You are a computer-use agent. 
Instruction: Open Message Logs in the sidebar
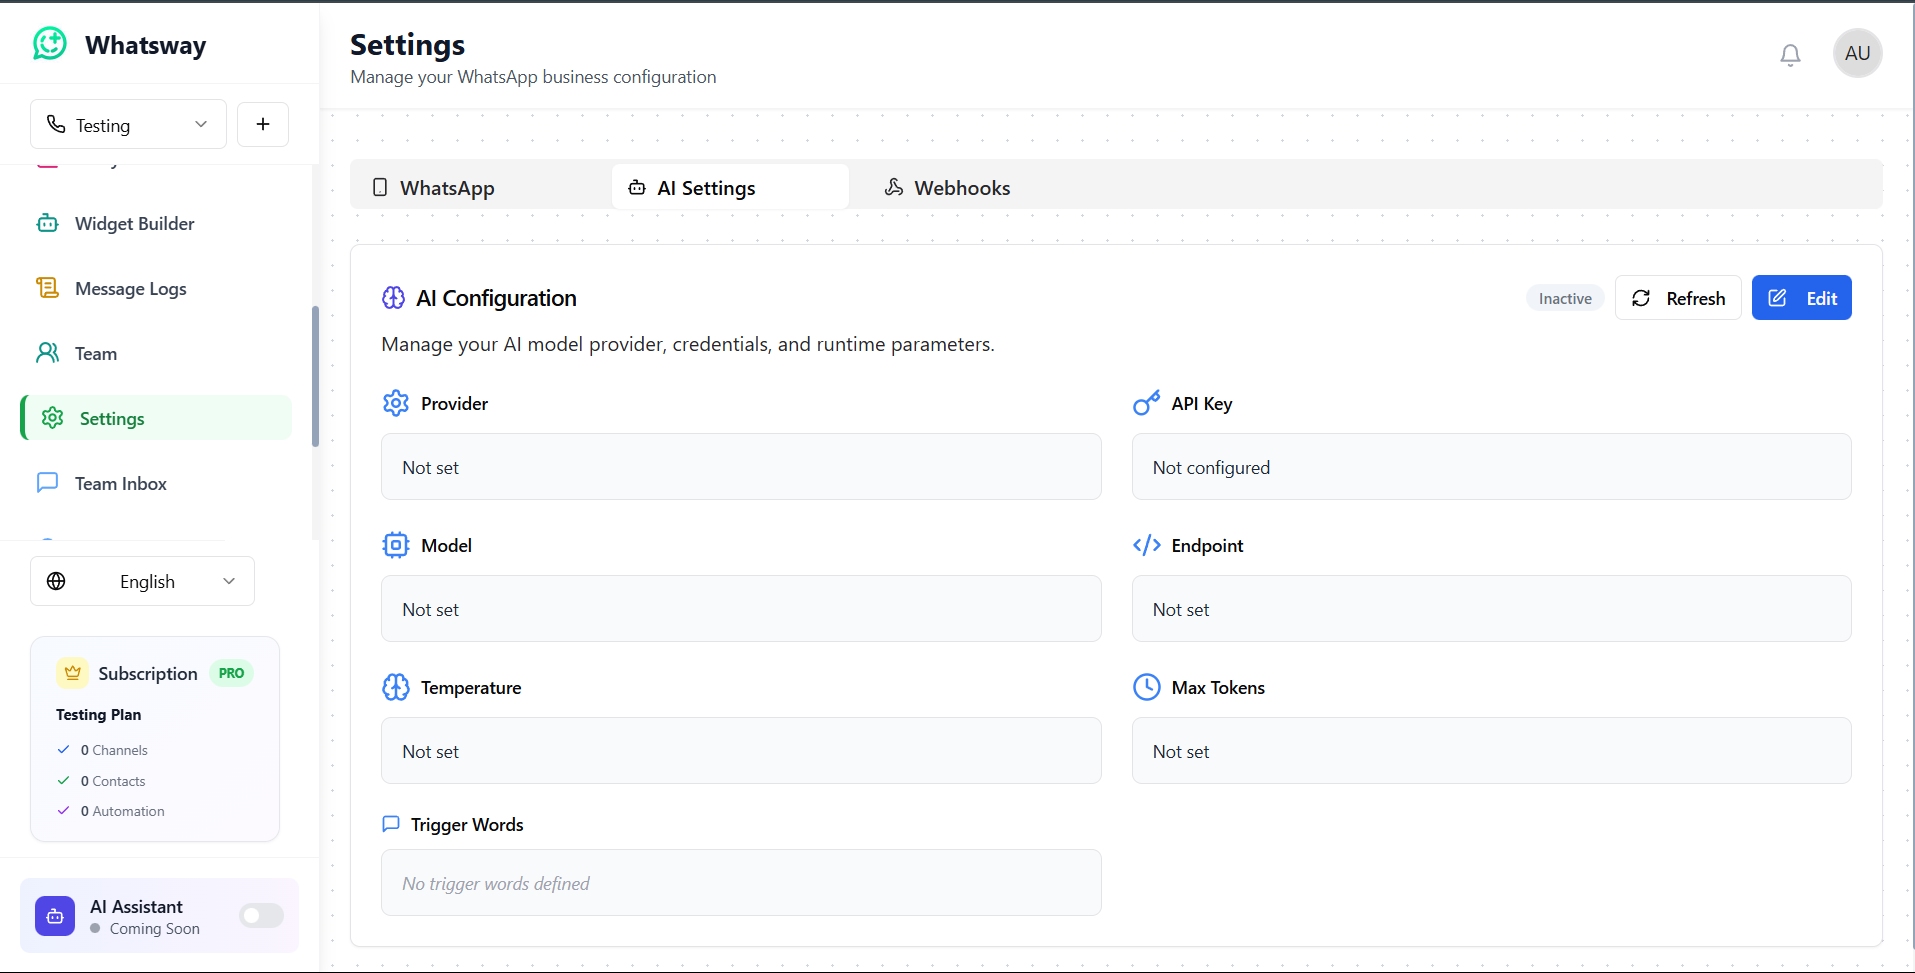[x=130, y=289]
